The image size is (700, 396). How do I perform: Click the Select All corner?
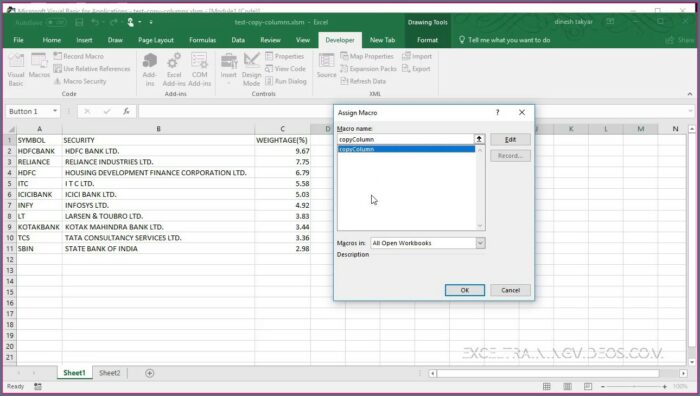(x=11, y=129)
